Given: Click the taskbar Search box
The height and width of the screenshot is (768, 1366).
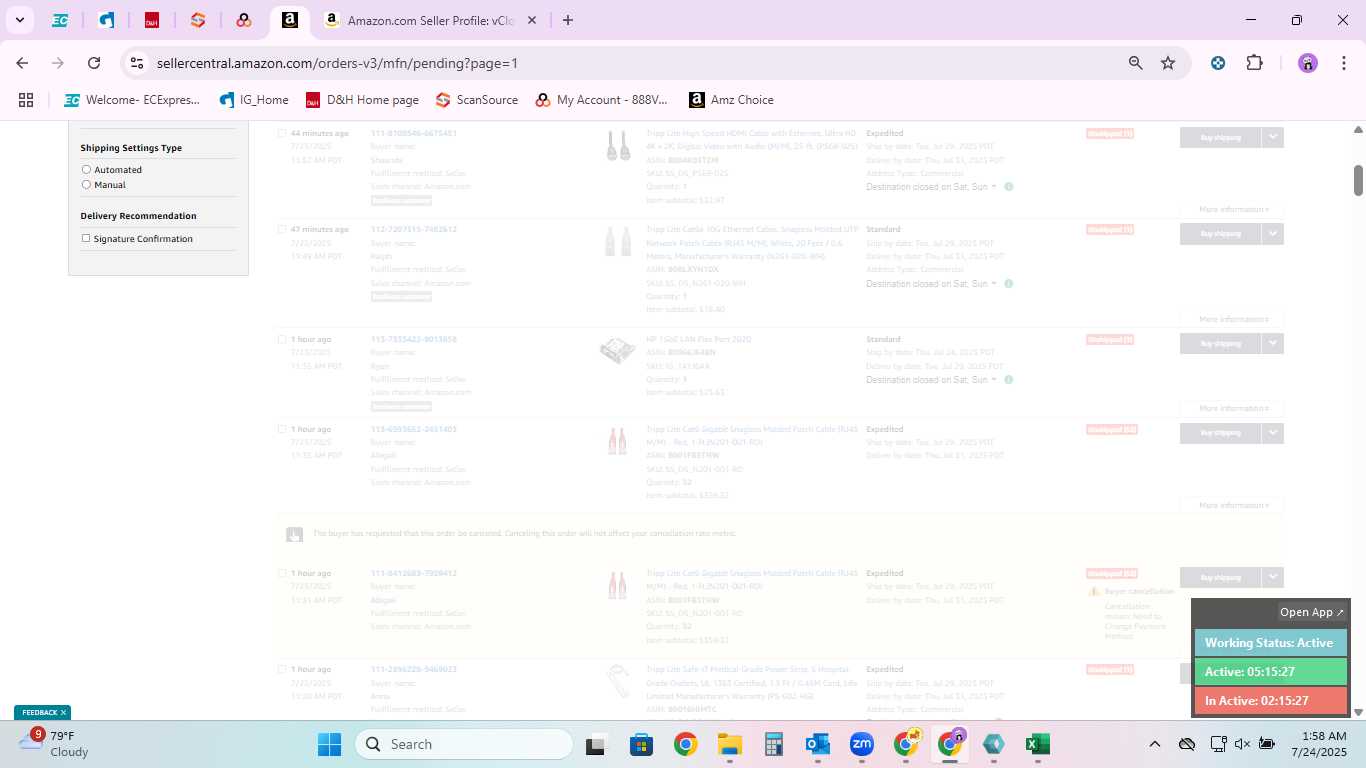Looking at the screenshot, I should (464, 744).
